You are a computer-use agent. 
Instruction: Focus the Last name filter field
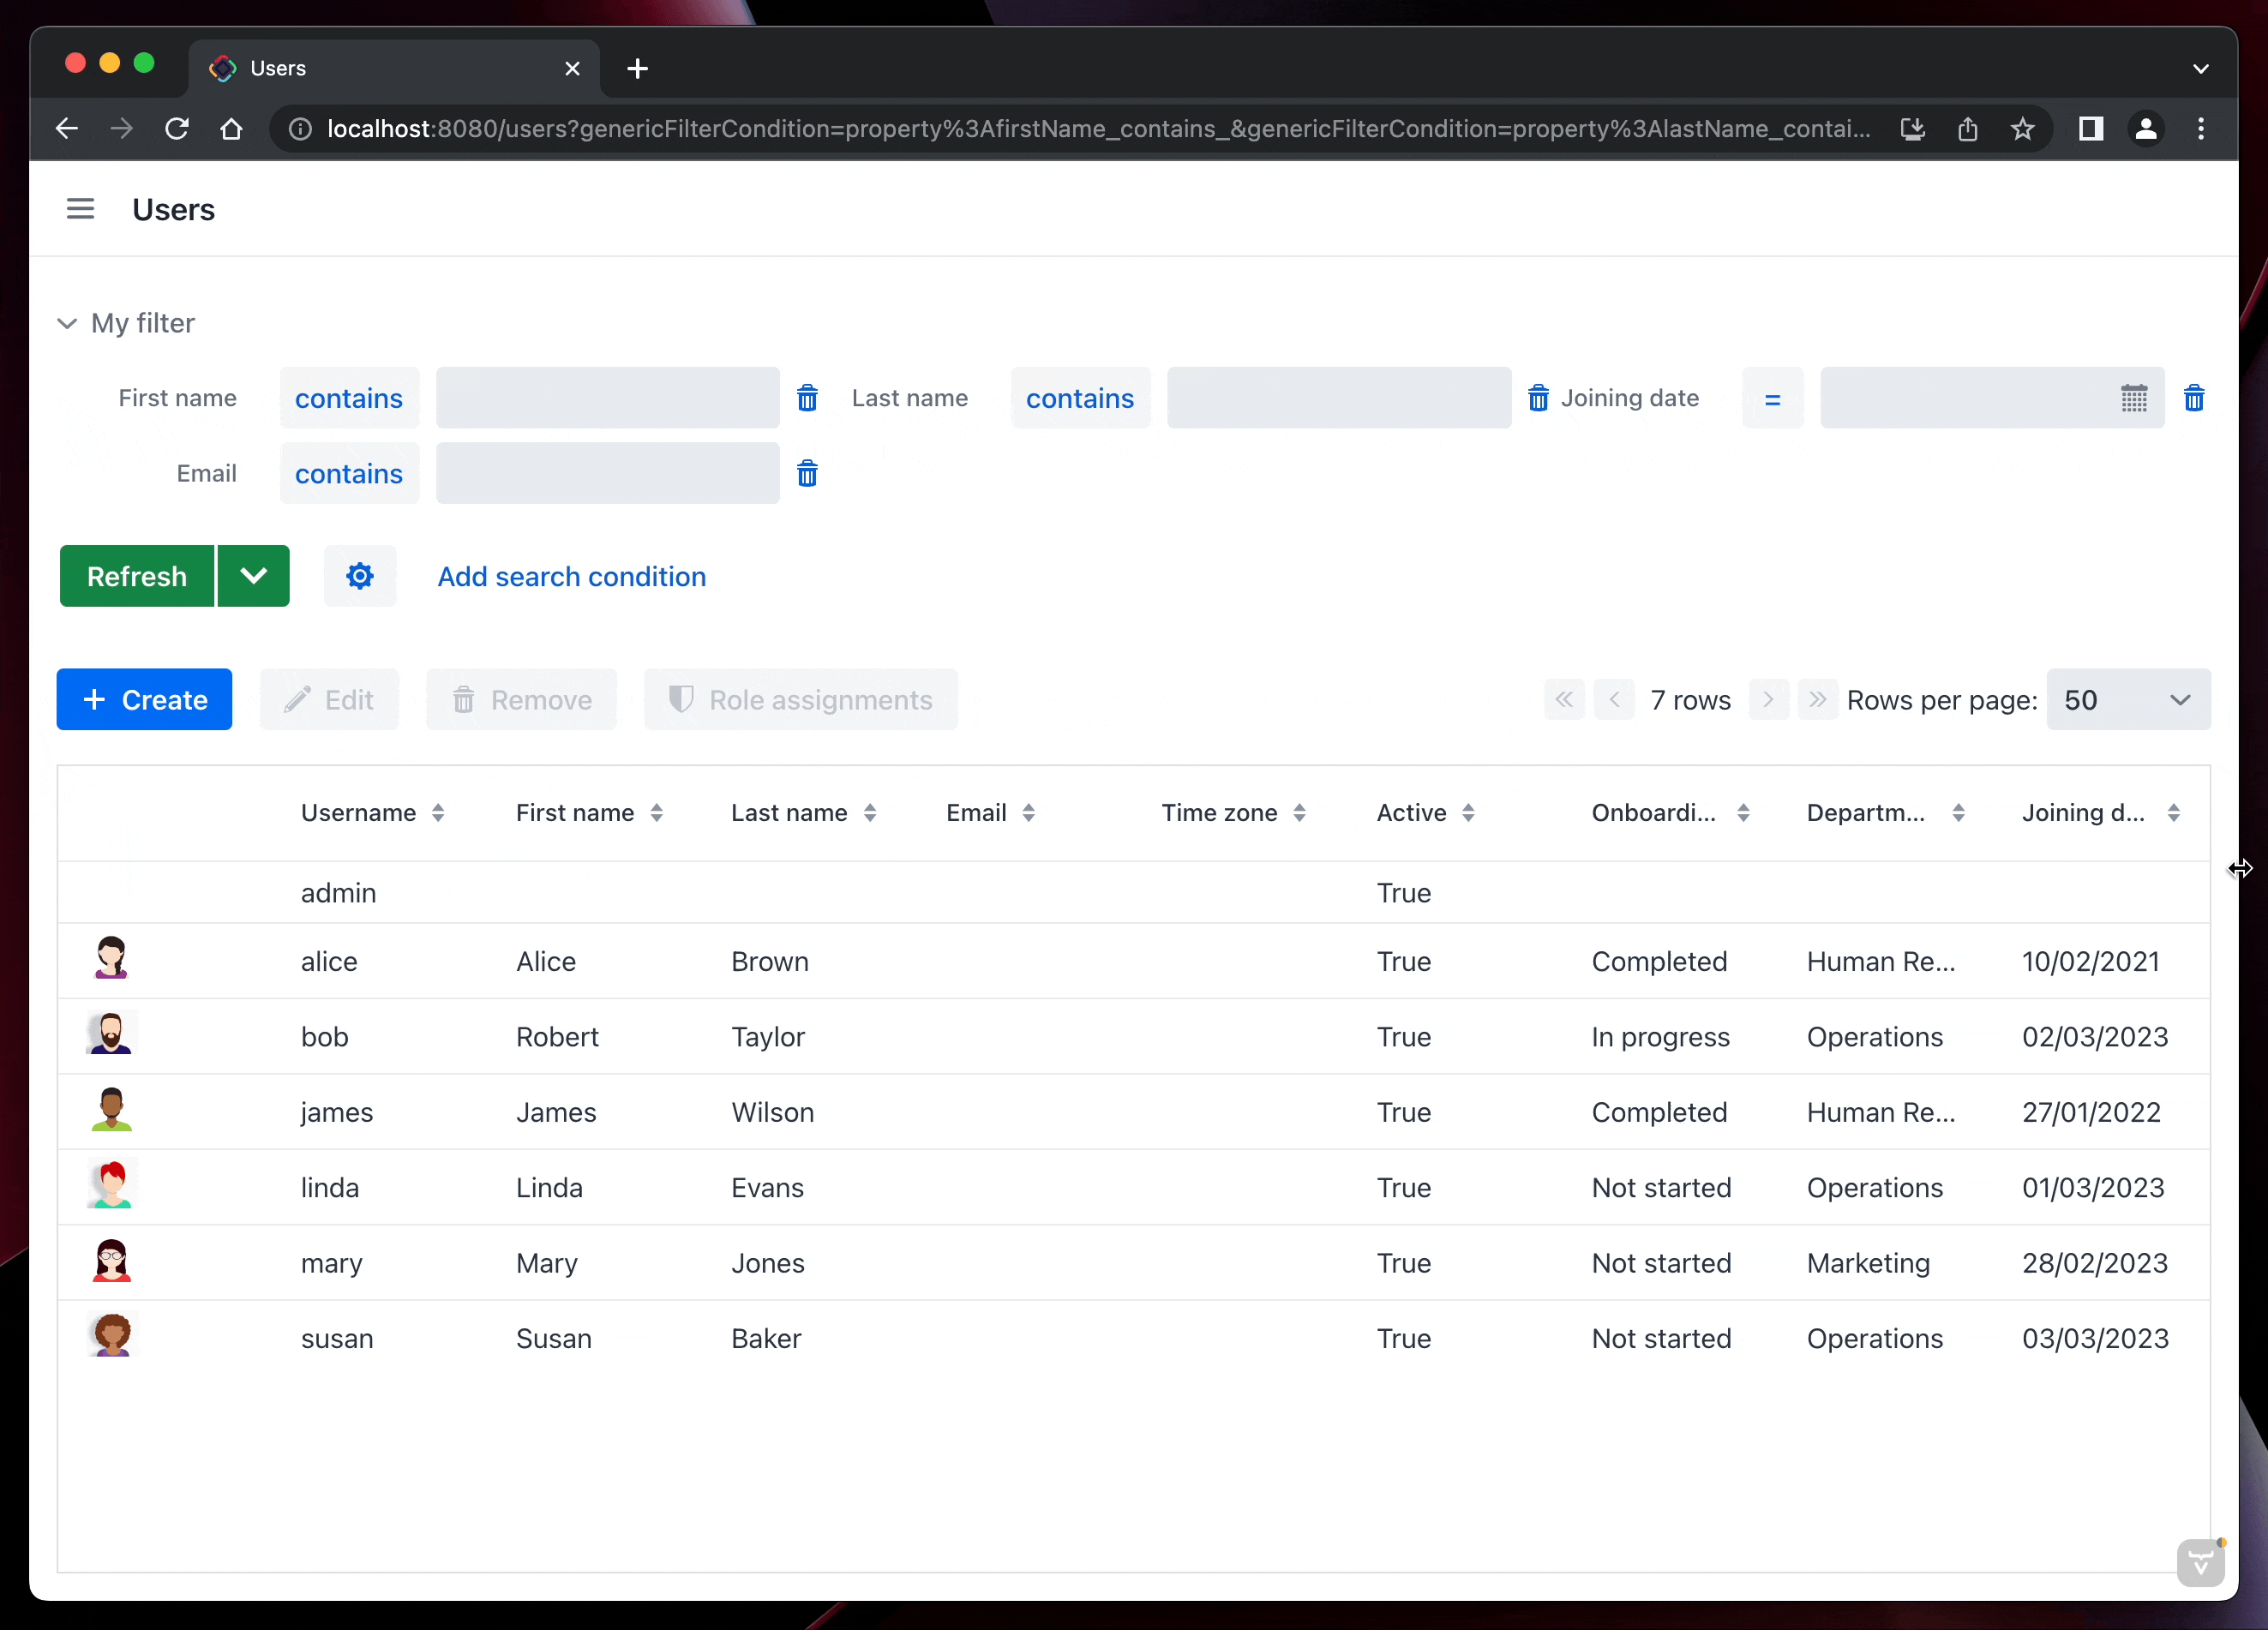click(1339, 398)
